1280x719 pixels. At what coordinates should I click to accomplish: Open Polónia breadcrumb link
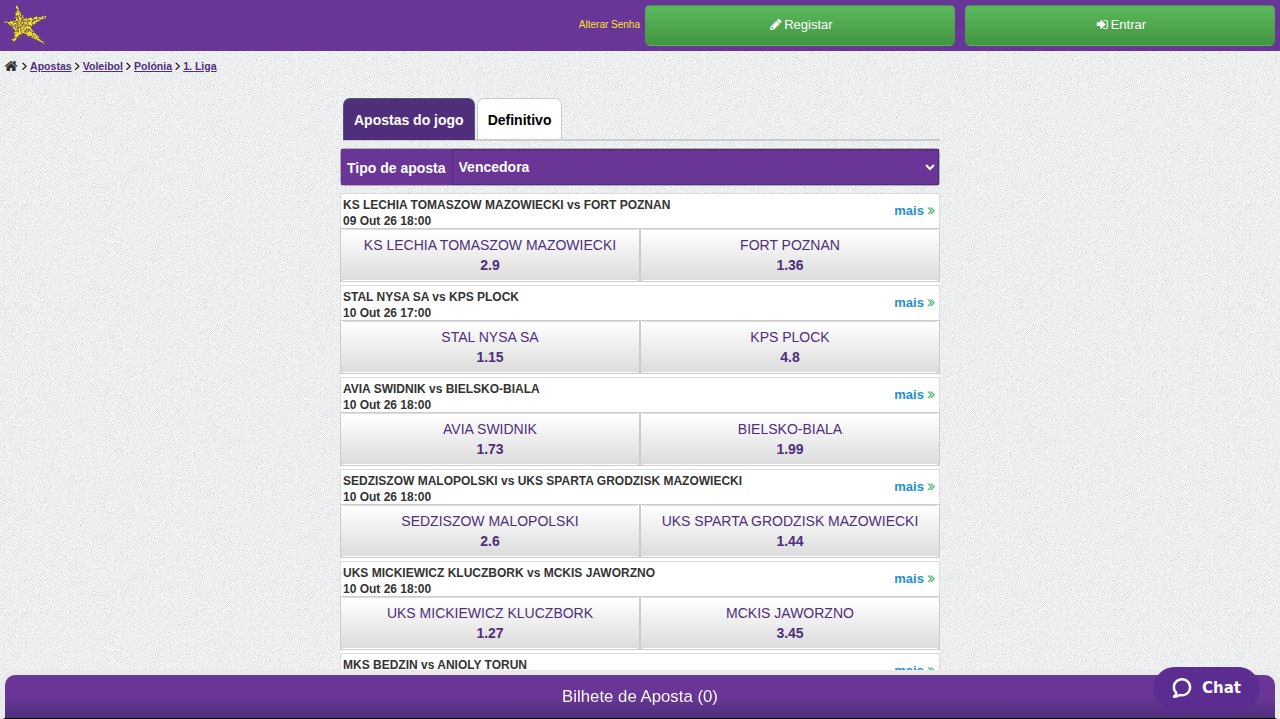[153, 66]
